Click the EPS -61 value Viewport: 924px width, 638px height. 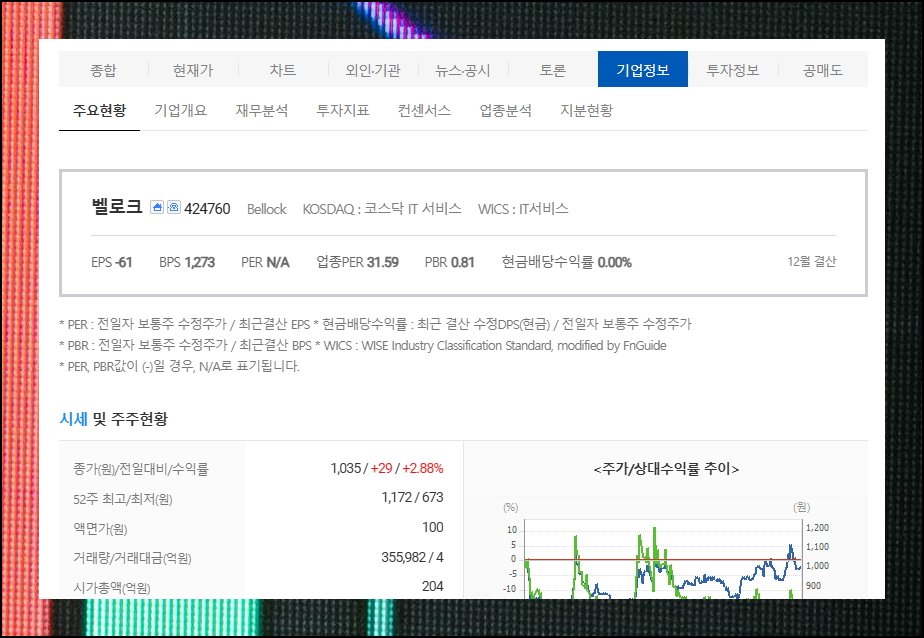pyautogui.click(x=111, y=262)
